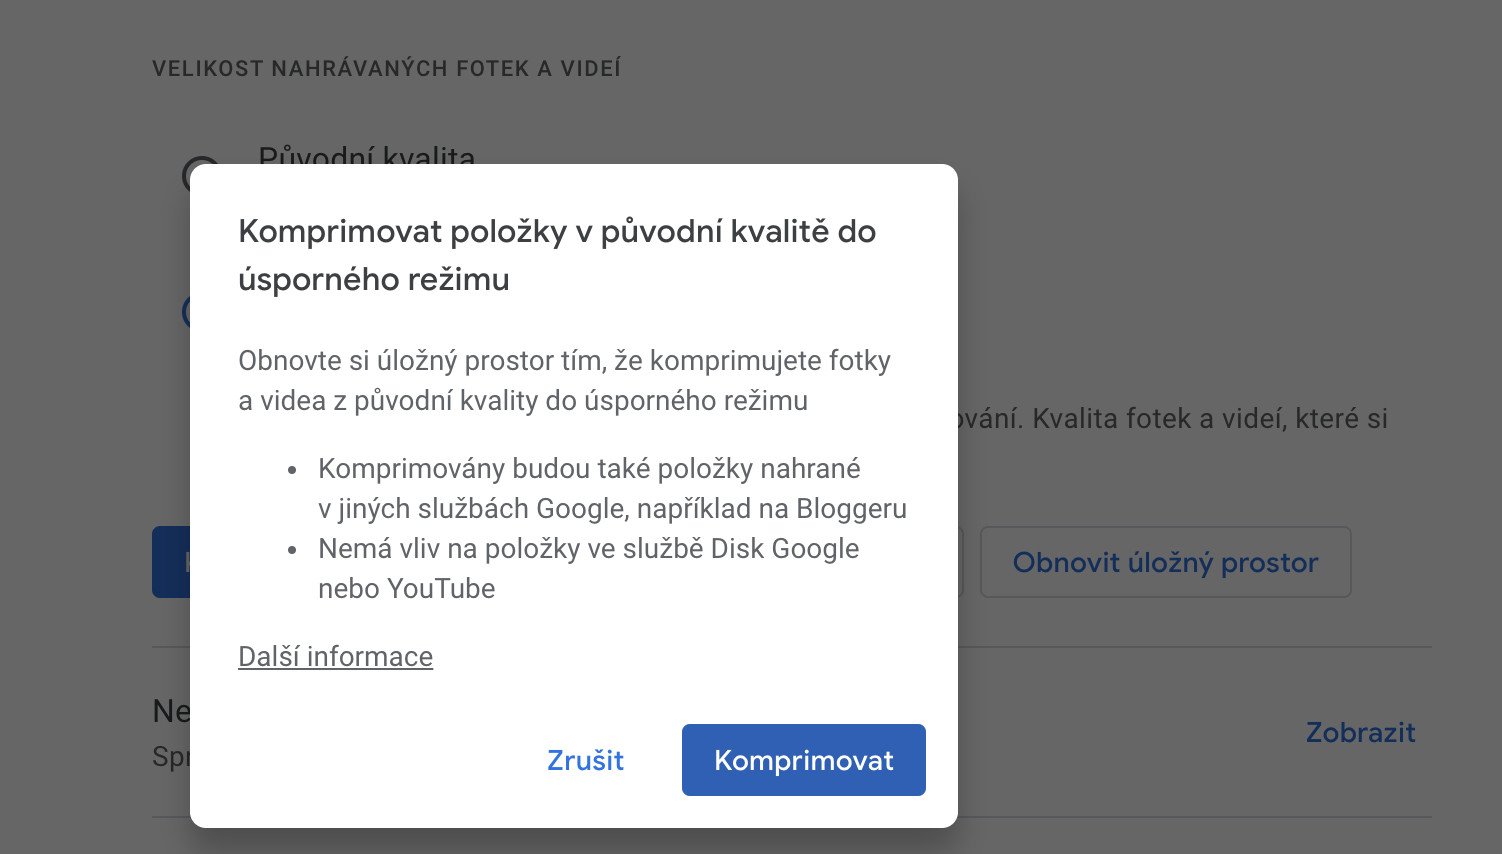The image size is (1502, 854).
Task: Click the bullet about Disk Google nebo YouTube
Action: pyautogui.click(x=588, y=568)
